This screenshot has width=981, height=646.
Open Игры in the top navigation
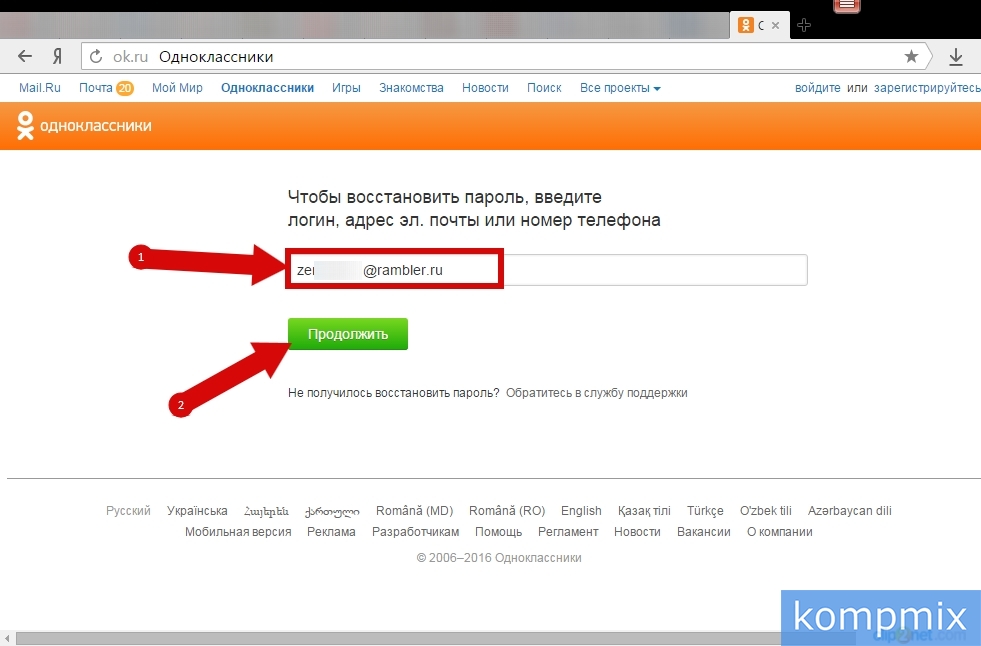coord(346,88)
